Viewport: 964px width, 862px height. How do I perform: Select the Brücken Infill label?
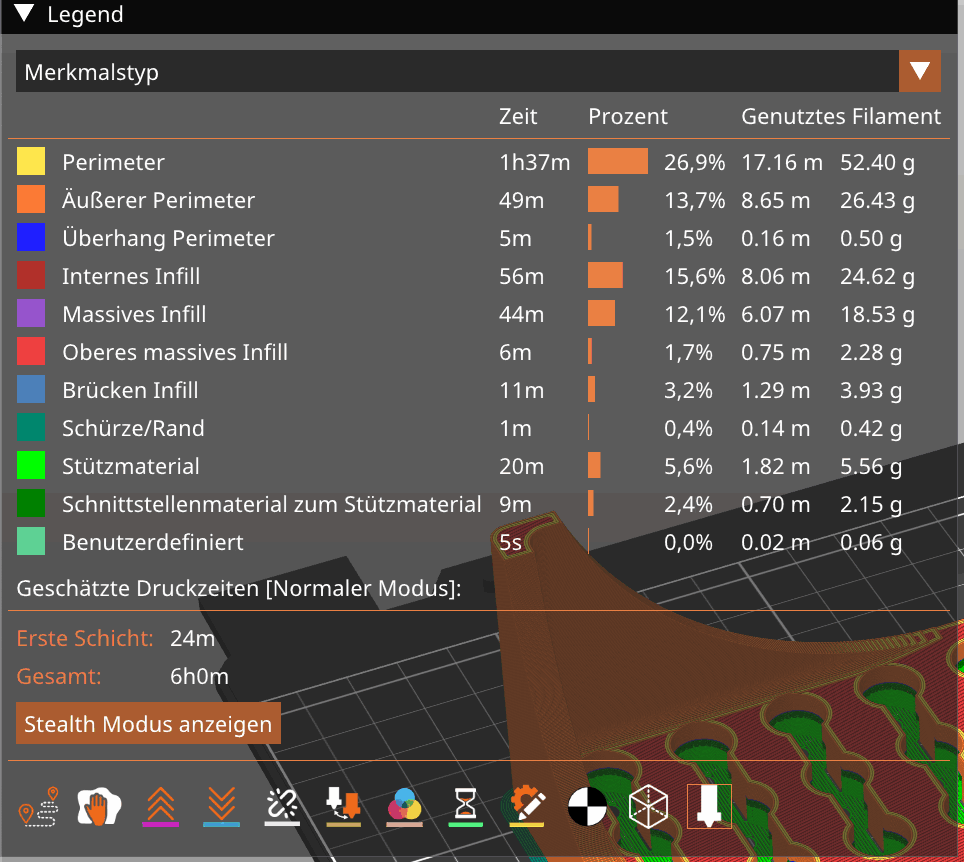pos(130,390)
